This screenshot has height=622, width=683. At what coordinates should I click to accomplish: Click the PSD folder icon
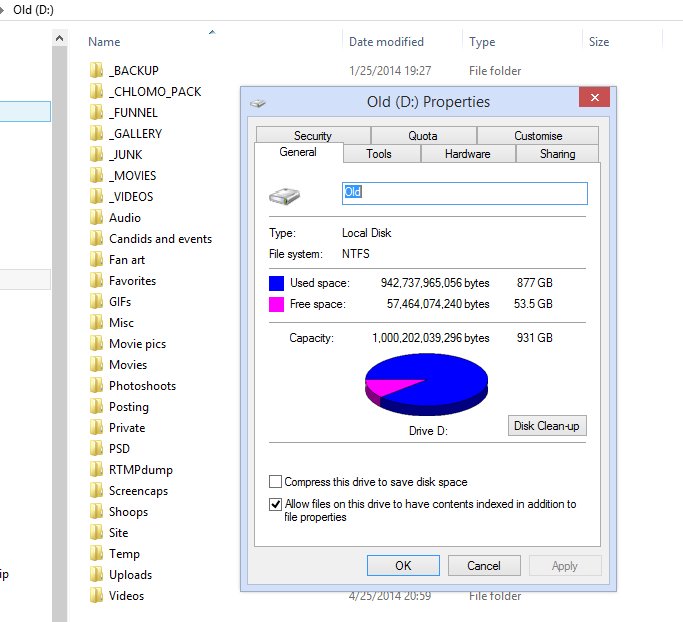click(96, 448)
